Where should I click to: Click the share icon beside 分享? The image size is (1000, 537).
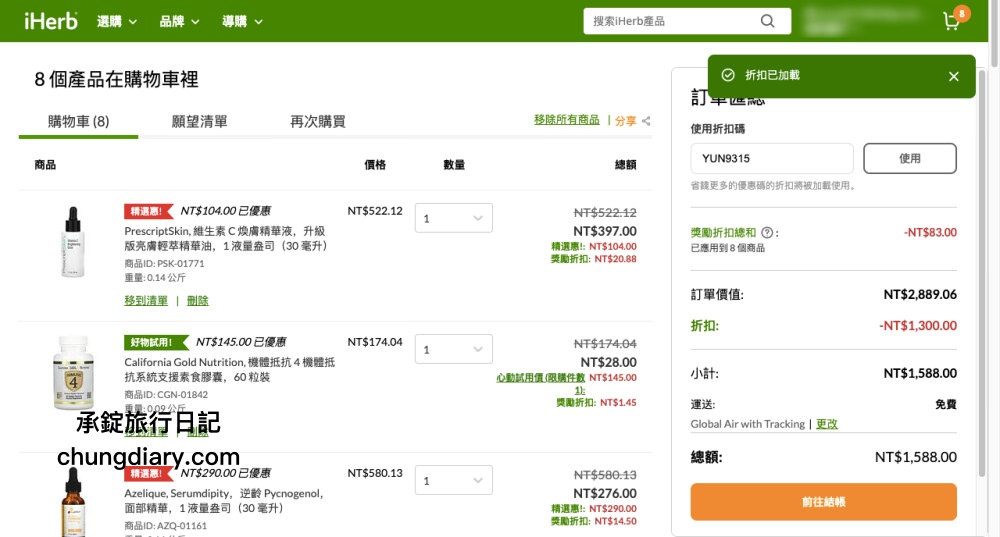(x=646, y=121)
